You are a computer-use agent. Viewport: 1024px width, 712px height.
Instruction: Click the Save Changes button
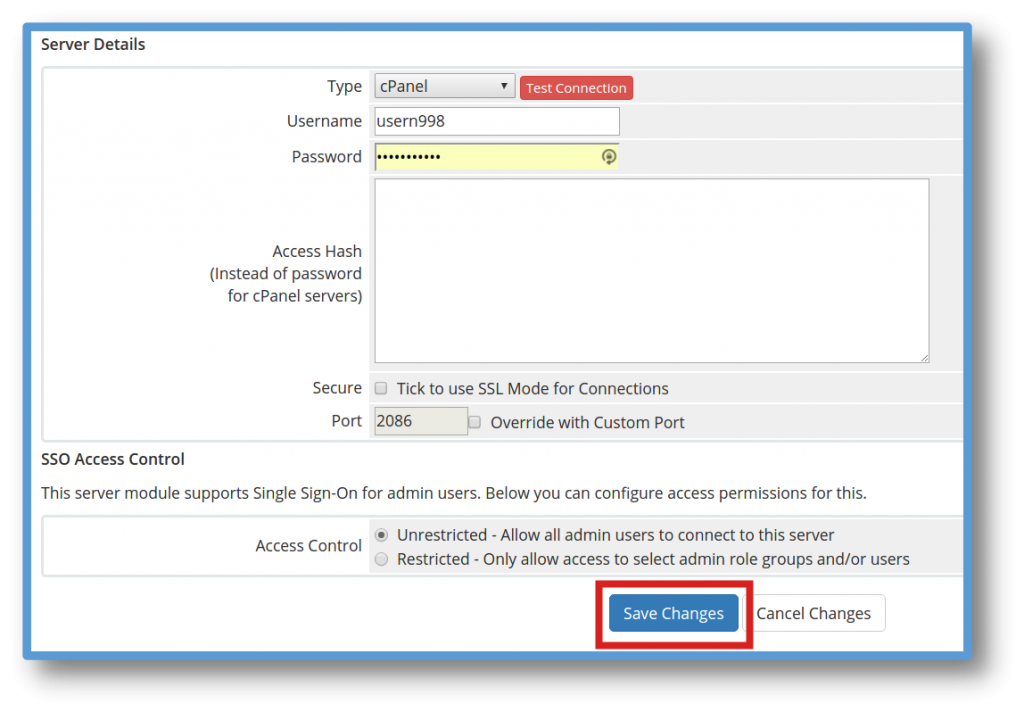pyautogui.click(x=673, y=614)
